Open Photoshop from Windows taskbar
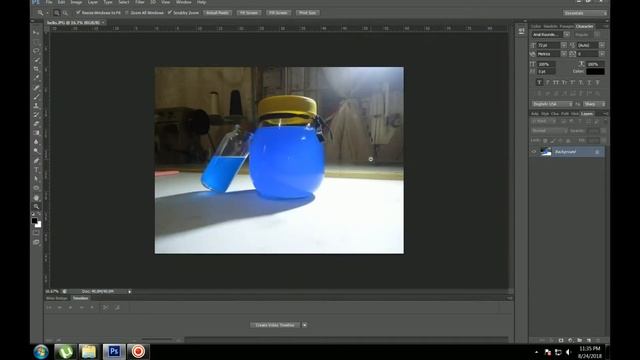This screenshot has height=360, width=640. 114,351
